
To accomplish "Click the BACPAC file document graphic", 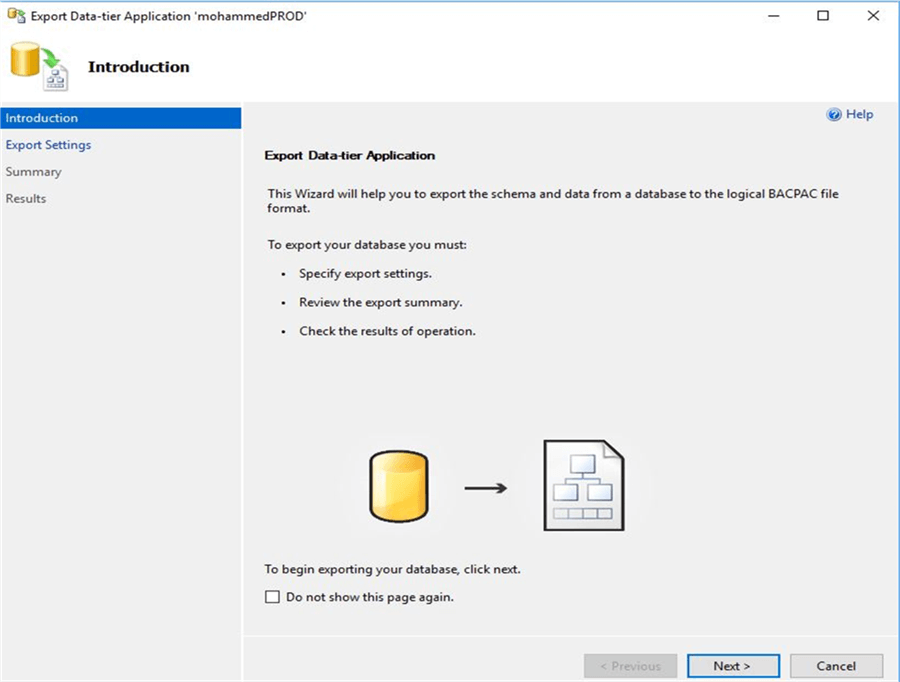I will pos(583,486).
